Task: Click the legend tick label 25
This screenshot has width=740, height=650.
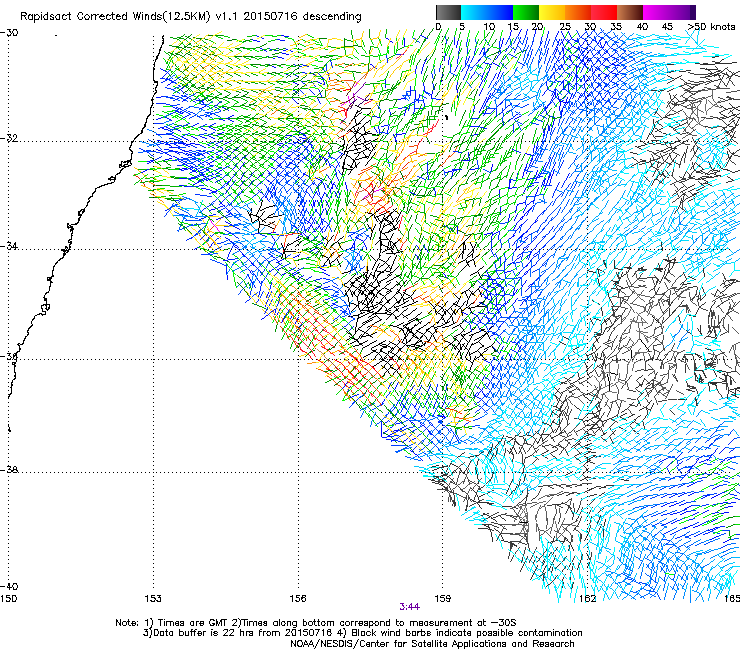Action: 564,26
